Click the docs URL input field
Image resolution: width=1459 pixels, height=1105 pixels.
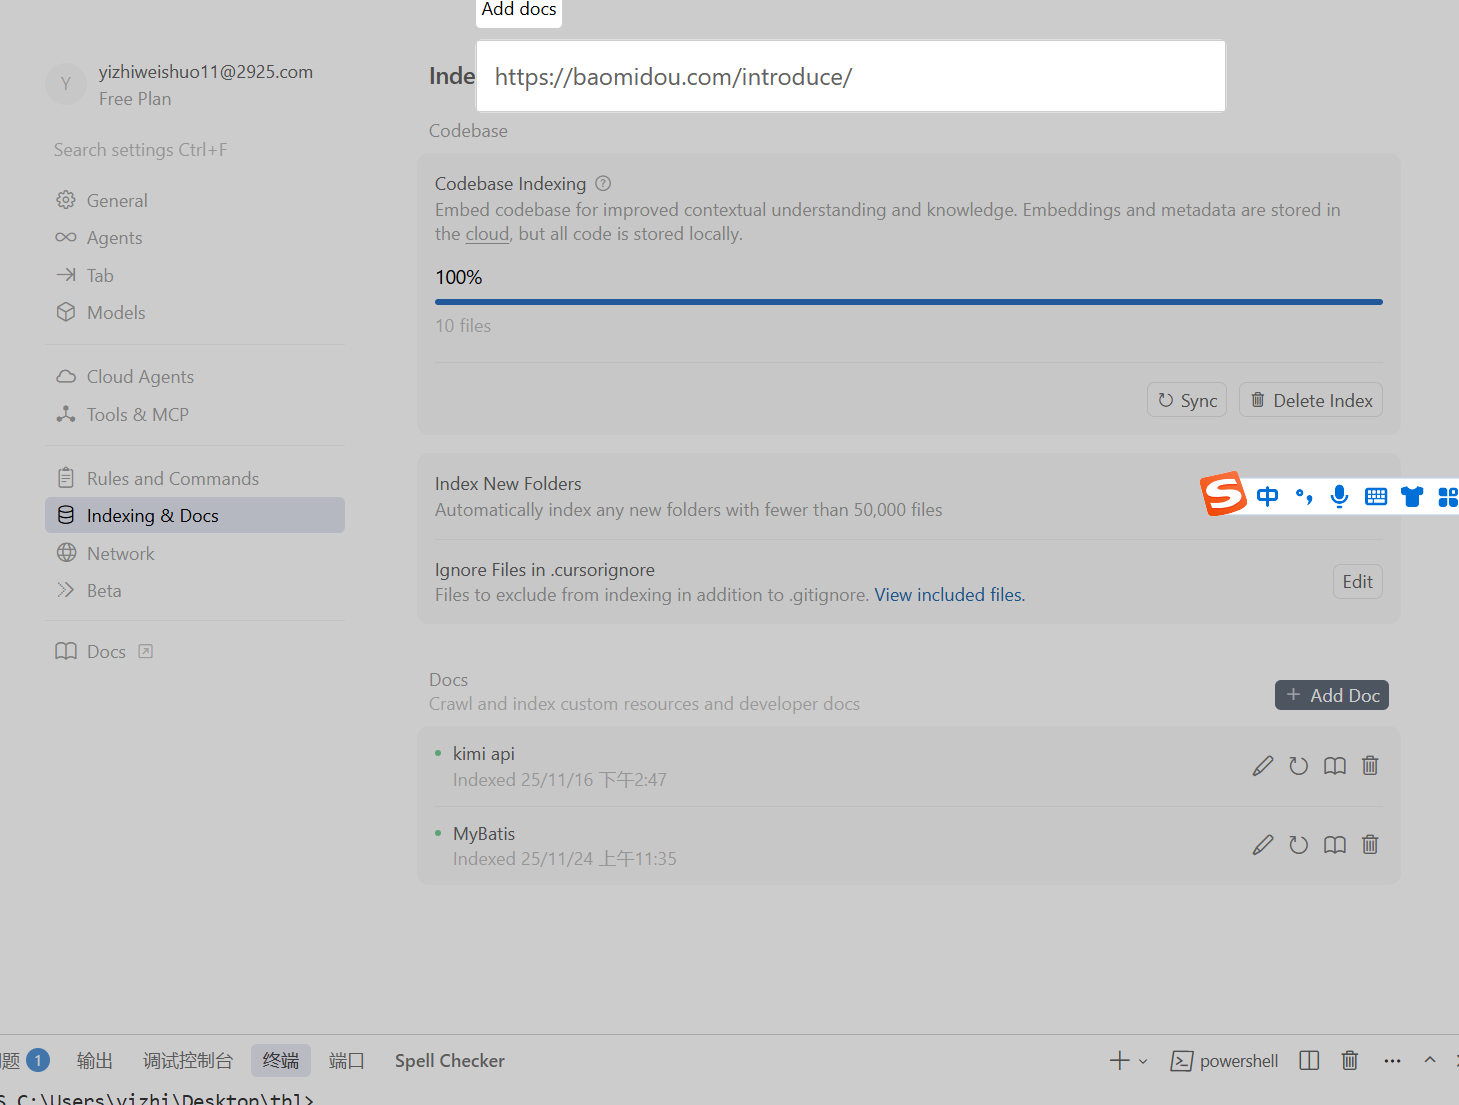[x=850, y=77]
